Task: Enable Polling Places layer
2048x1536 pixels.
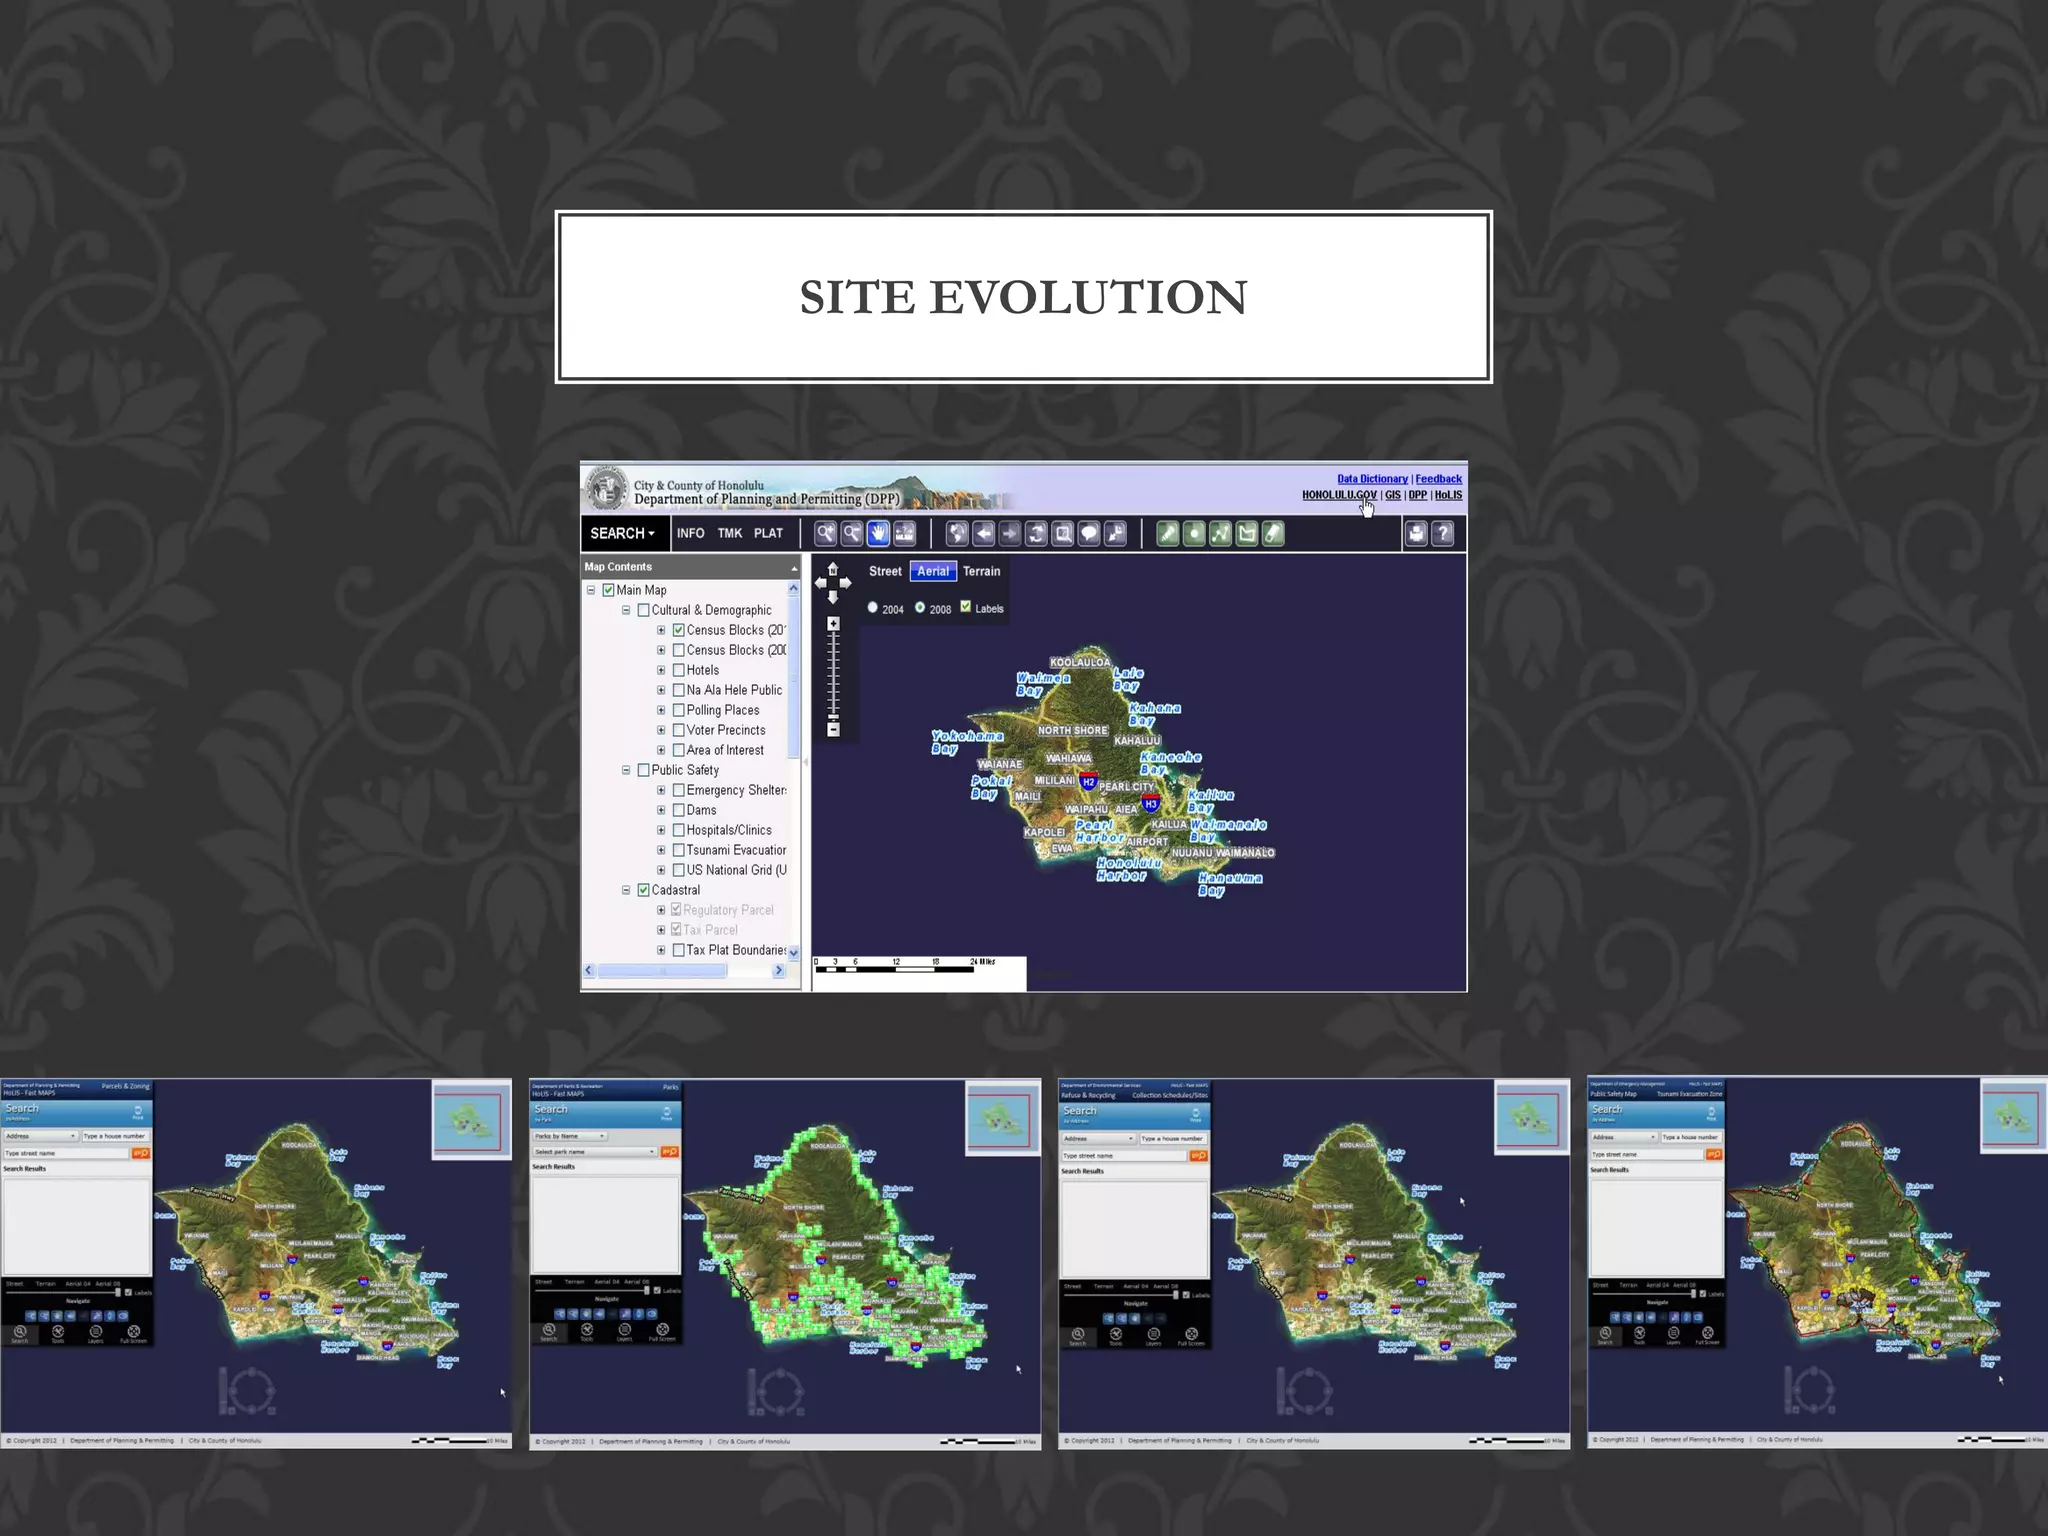Action: click(678, 710)
